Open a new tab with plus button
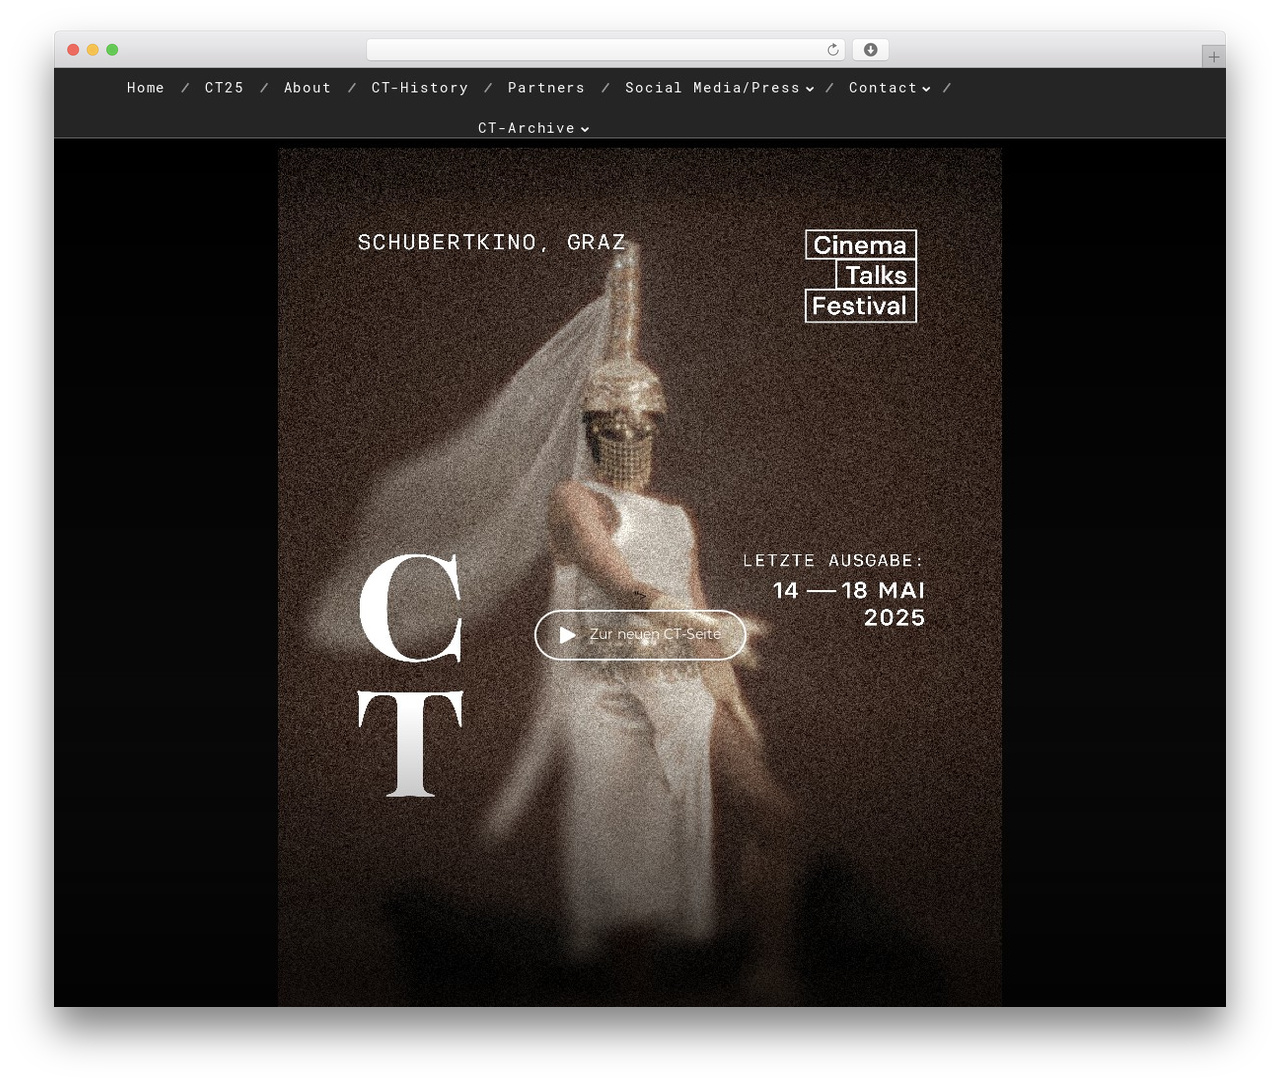 pos(1213,57)
